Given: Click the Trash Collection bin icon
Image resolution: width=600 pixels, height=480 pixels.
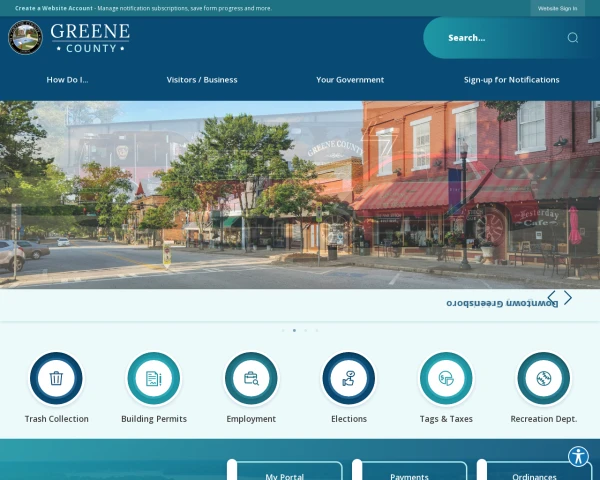Looking at the screenshot, I should (x=56, y=378).
